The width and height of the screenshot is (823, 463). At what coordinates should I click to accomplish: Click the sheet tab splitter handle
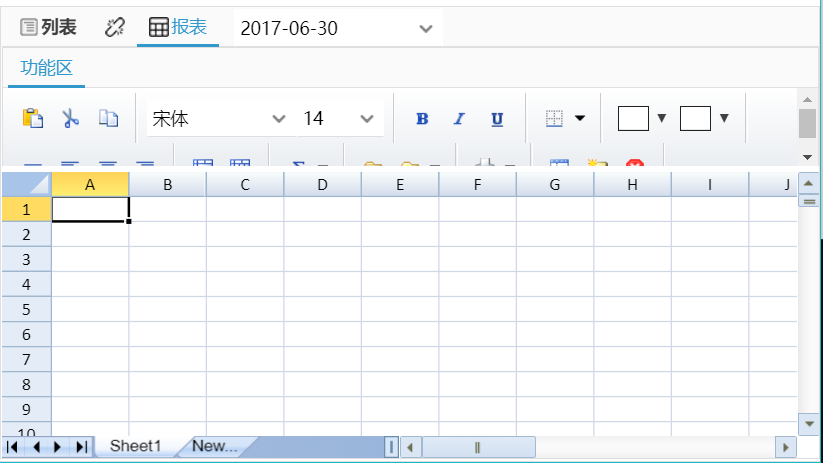392,447
